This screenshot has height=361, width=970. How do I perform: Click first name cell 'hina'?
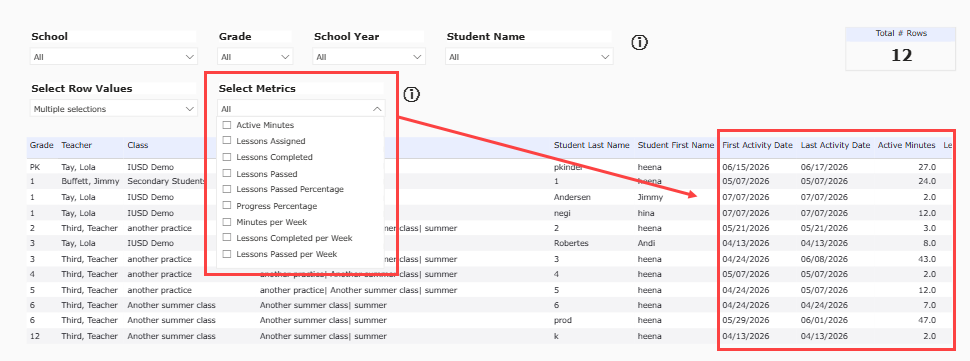click(x=646, y=213)
